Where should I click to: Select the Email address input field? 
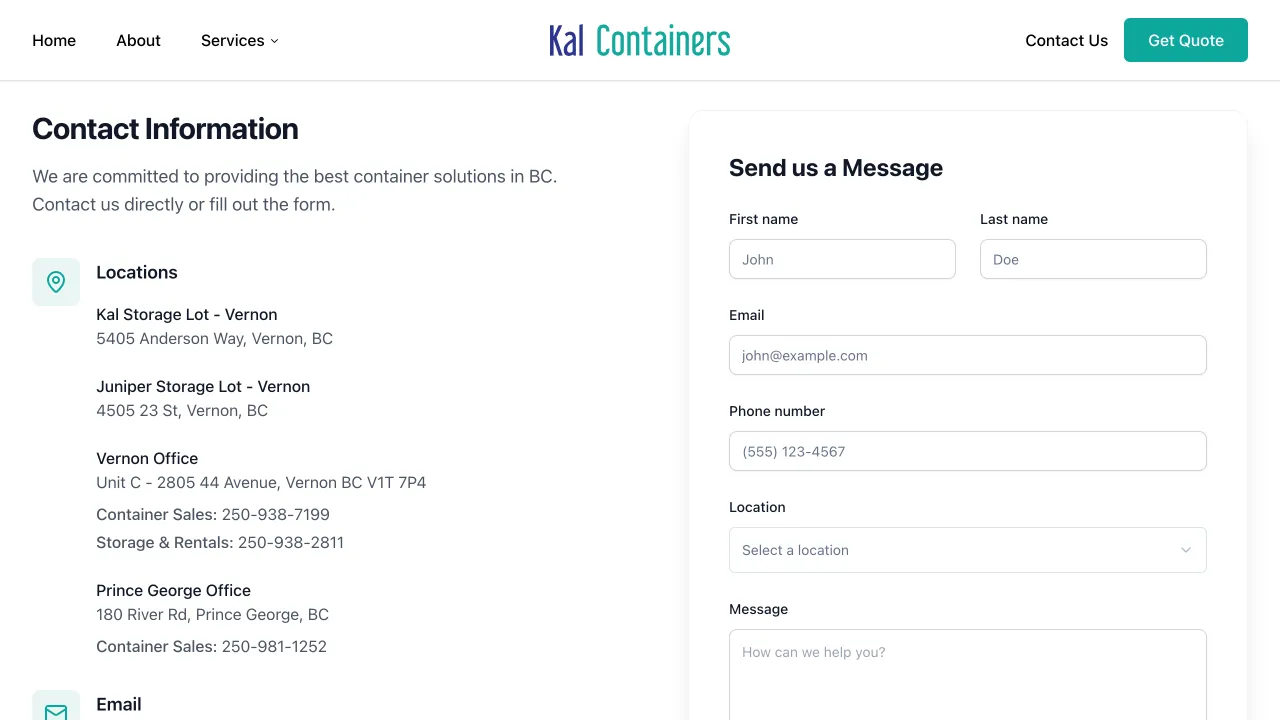[967, 355]
